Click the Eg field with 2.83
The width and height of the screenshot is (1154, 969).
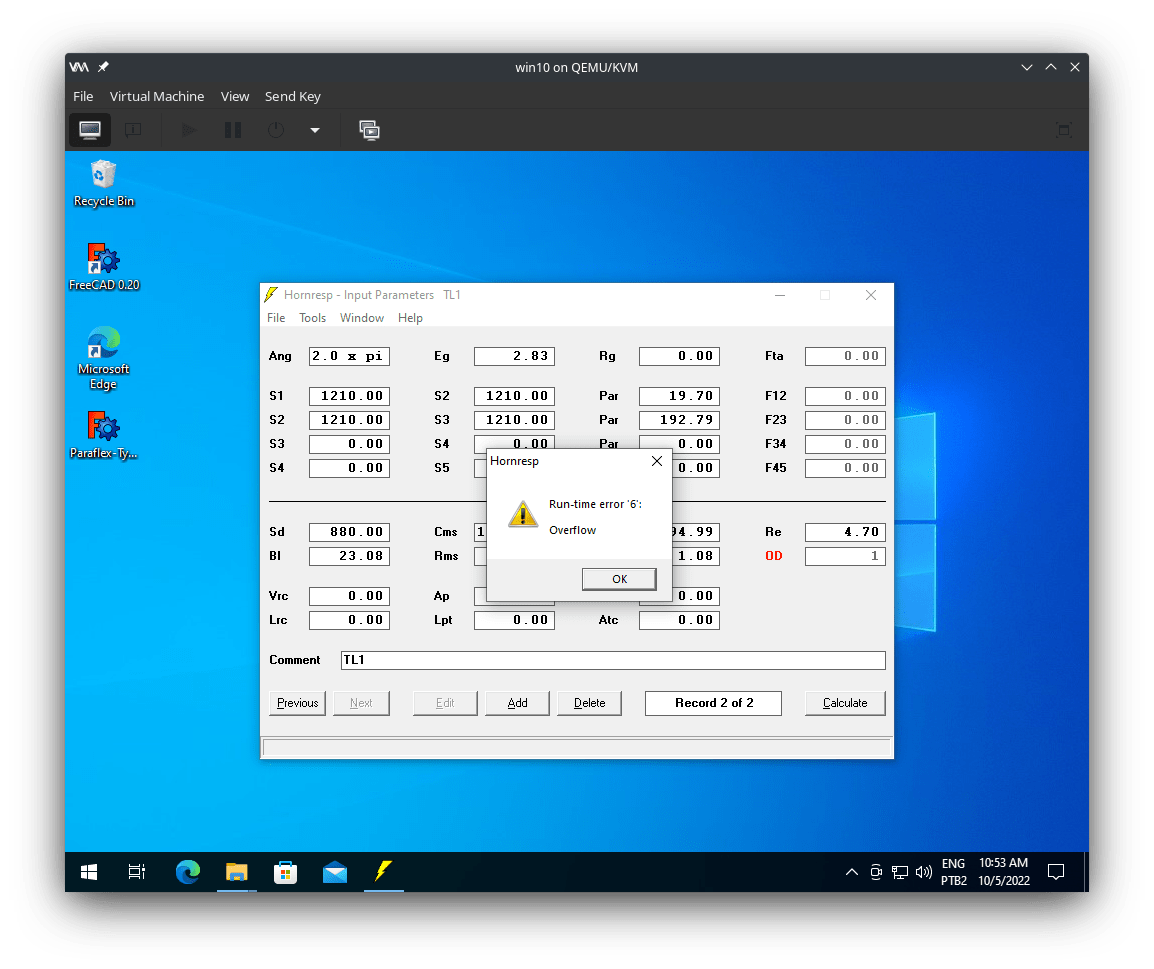pyautogui.click(x=514, y=356)
